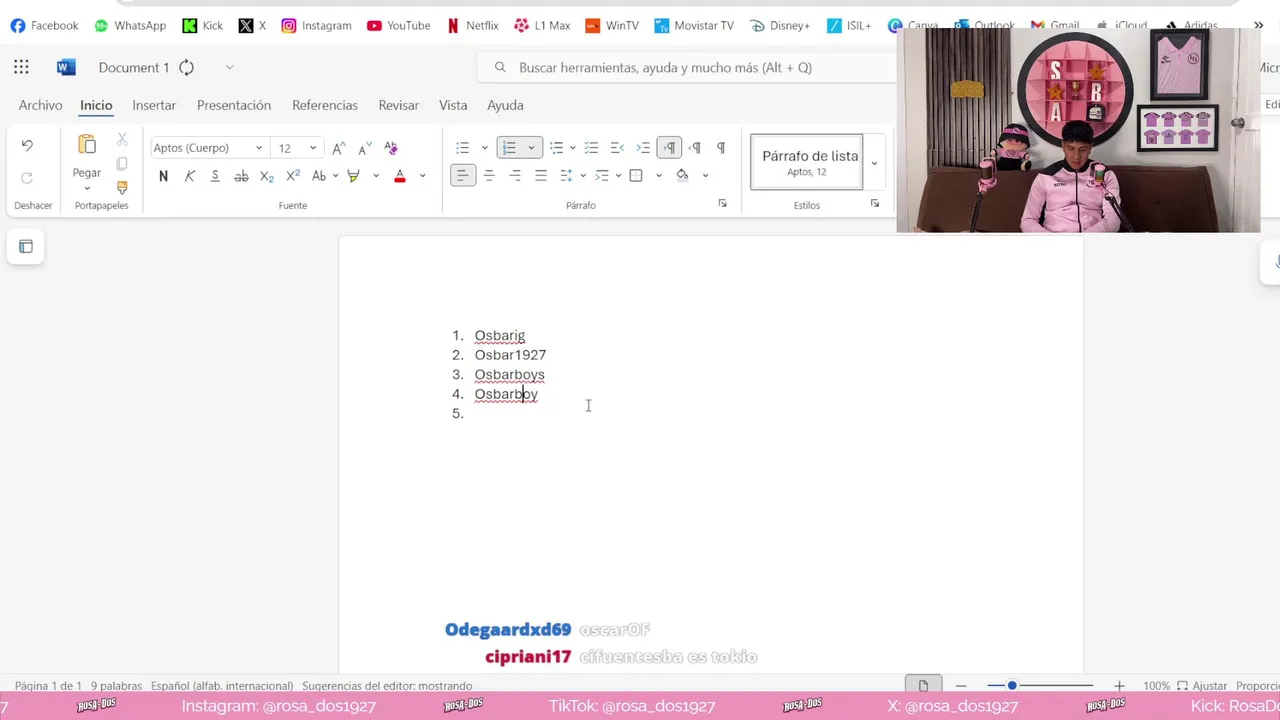Viewport: 1280px width, 720px height.
Task: Click the Ajustar zoom fit button
Action: coord(1202,686)
